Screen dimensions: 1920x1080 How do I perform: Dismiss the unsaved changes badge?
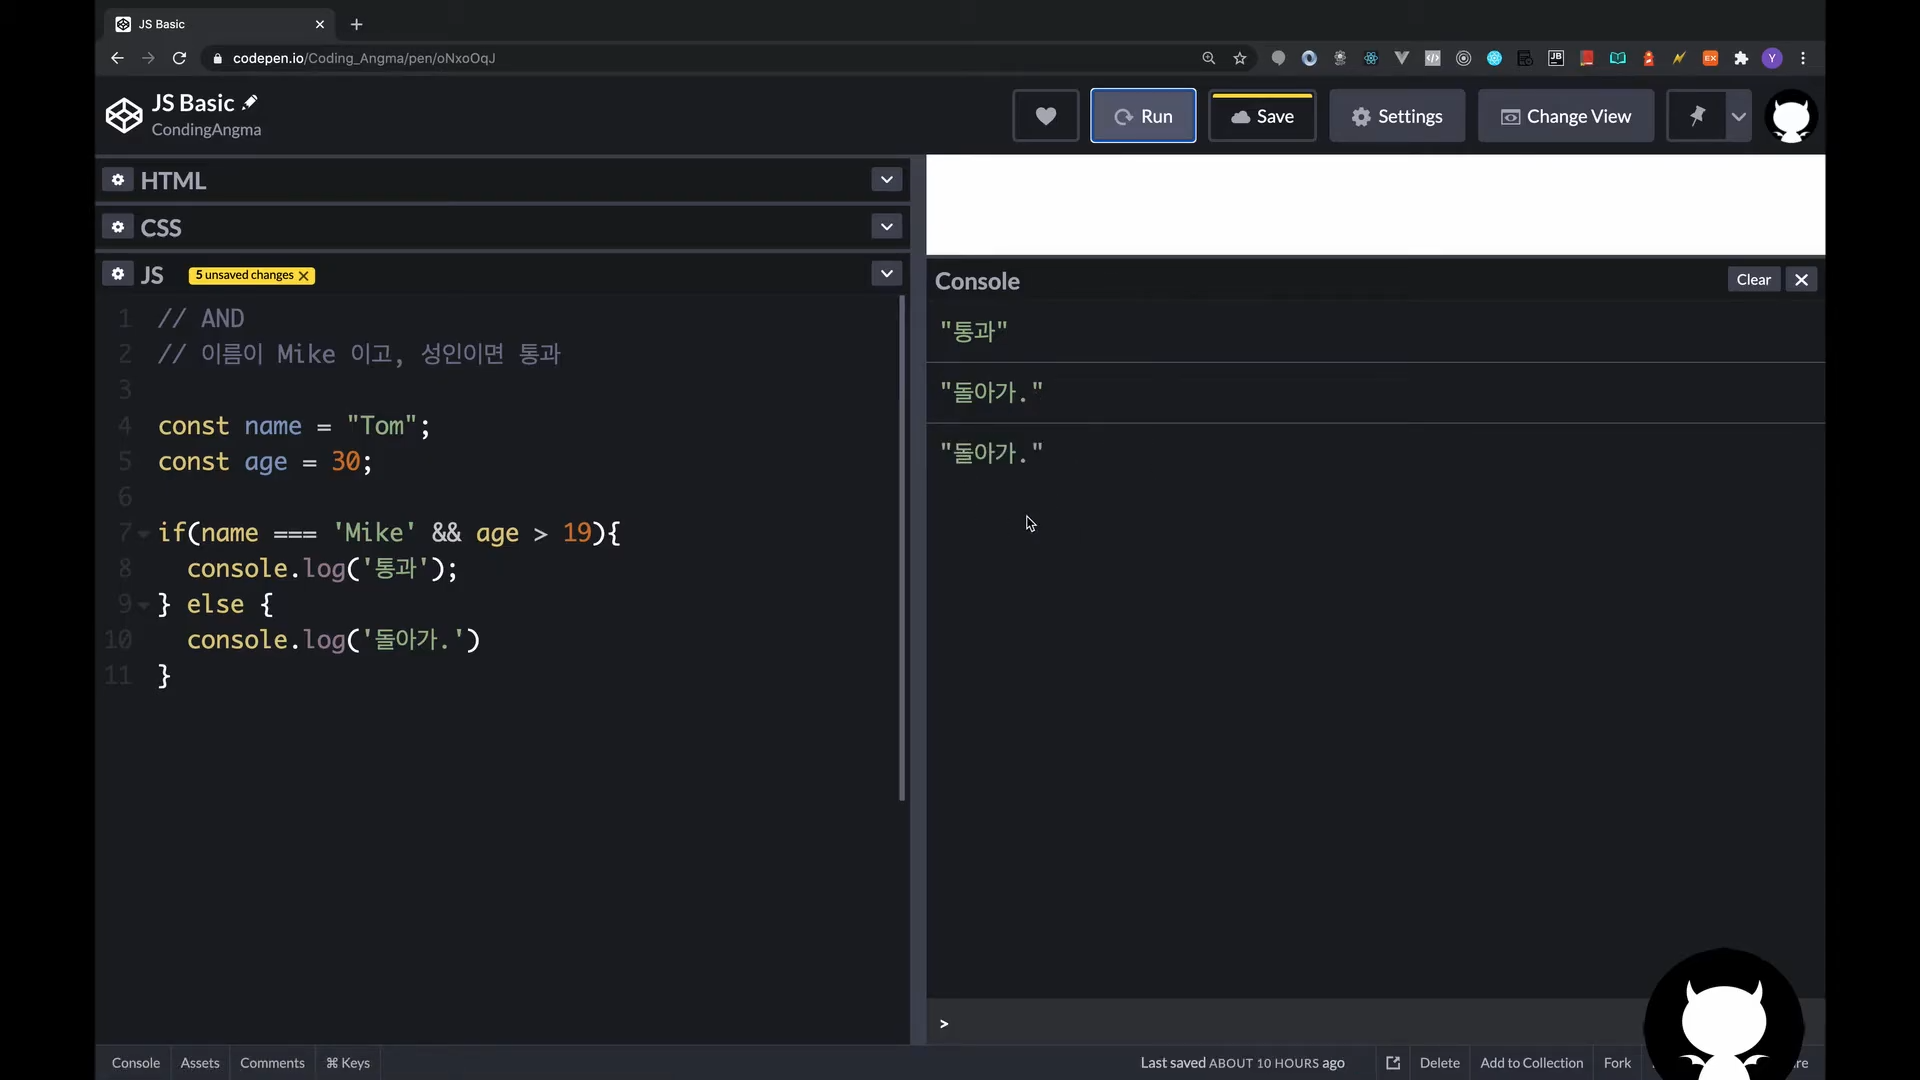point(304,276)
